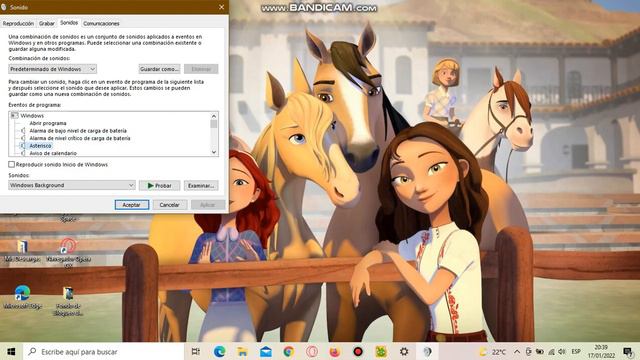The height and width of the screenshot is (360, 640).
Task: Click the speaker icon beside Asterisco
Action: [23, 146]
